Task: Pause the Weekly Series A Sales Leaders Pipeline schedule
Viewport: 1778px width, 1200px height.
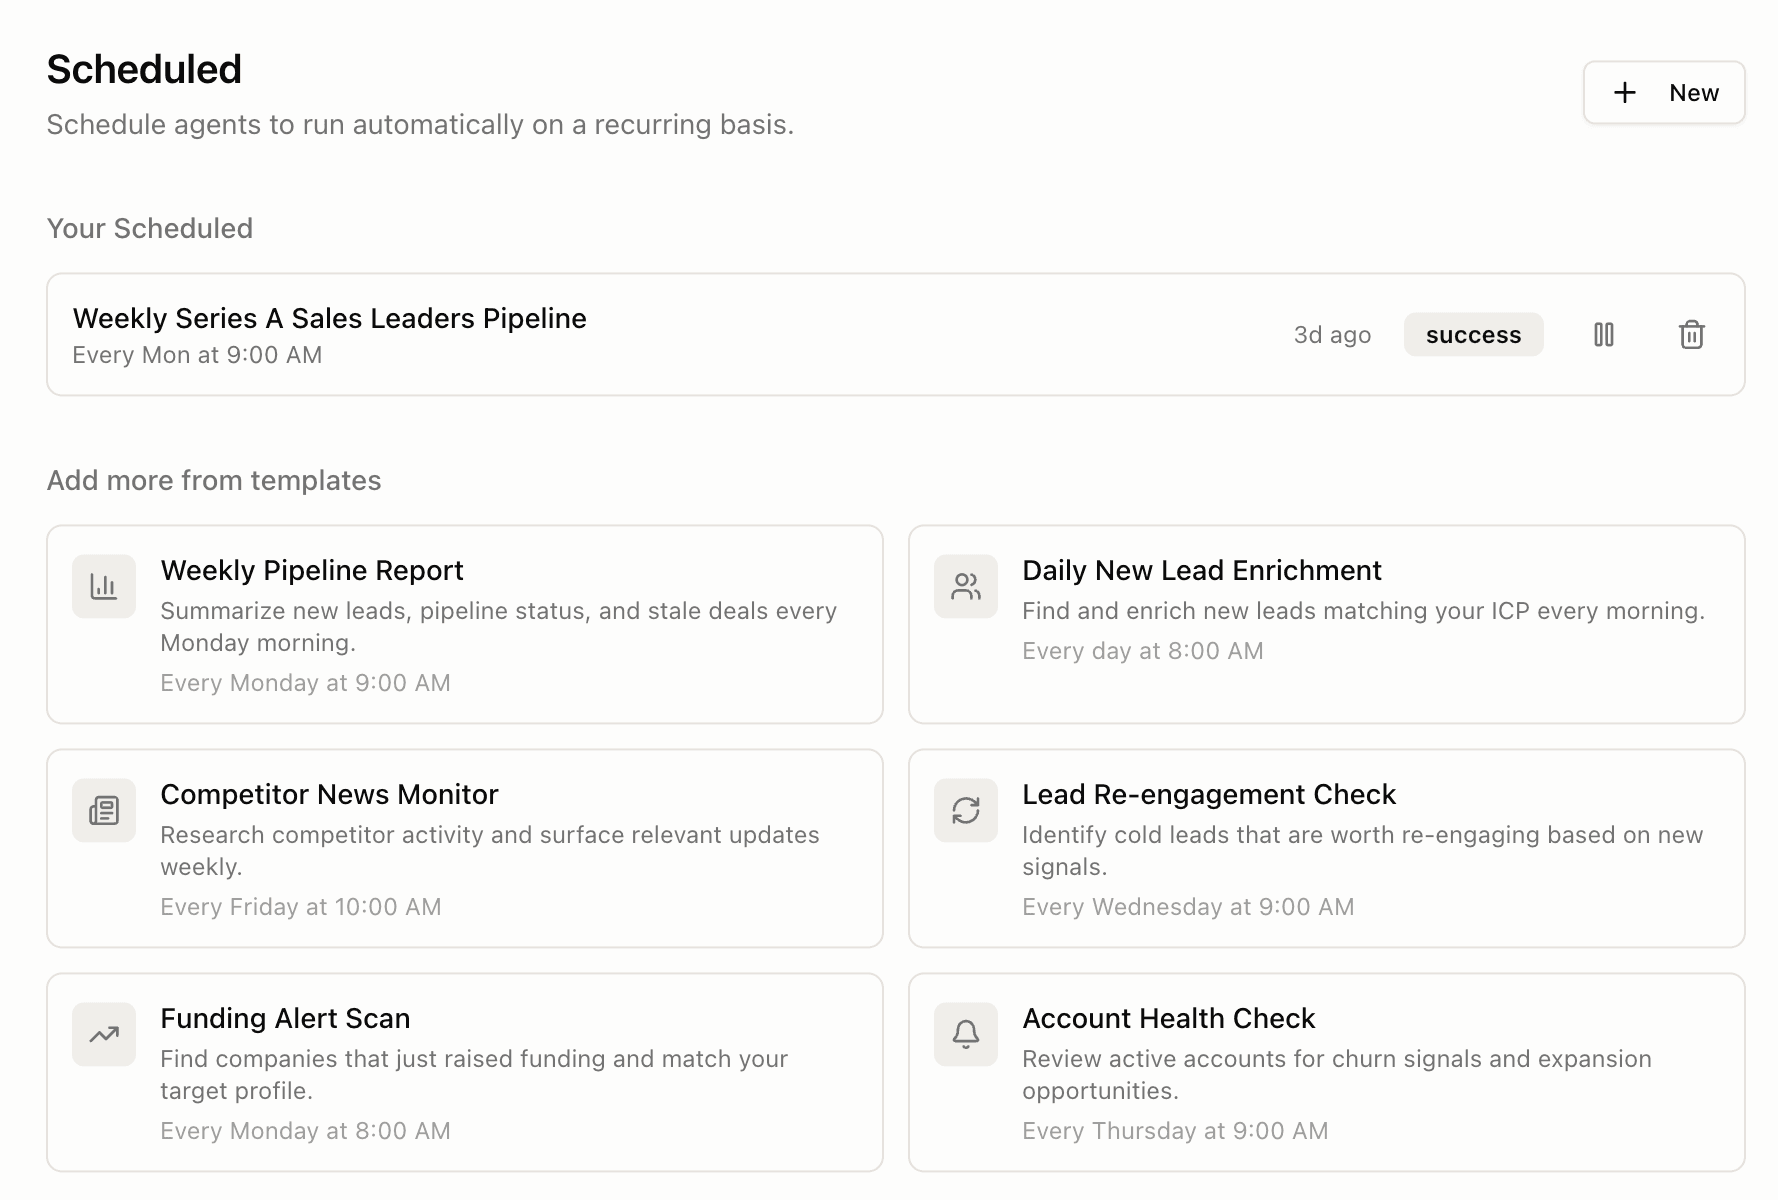Action: (x=1604, y=335)
